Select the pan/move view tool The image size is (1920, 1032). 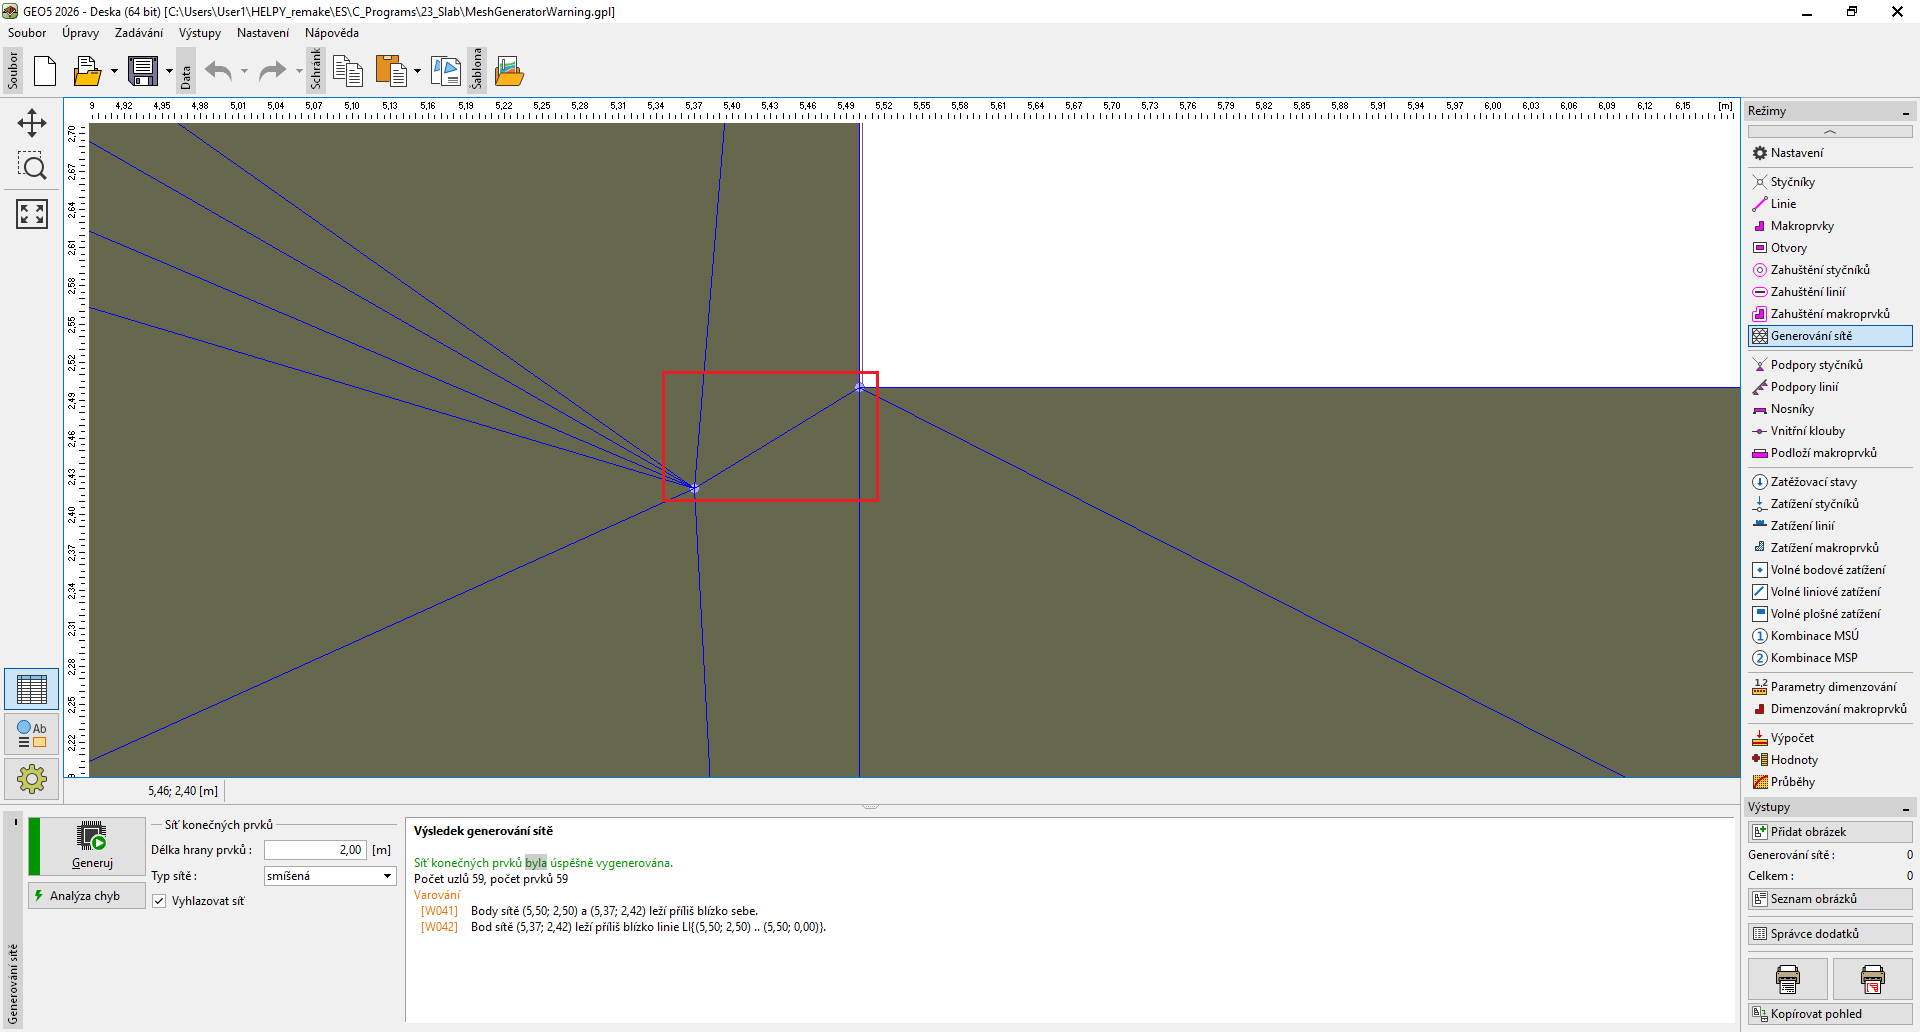(32, 123)
